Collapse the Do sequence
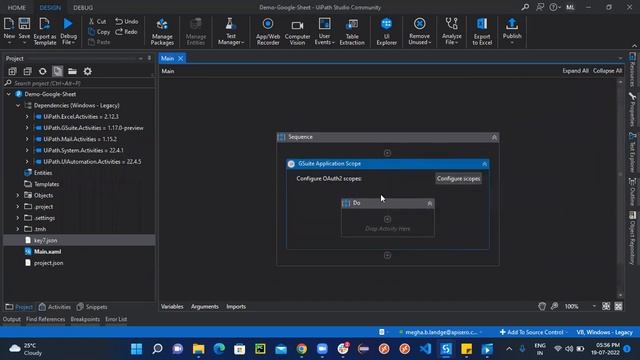 (x=429, y=203)
